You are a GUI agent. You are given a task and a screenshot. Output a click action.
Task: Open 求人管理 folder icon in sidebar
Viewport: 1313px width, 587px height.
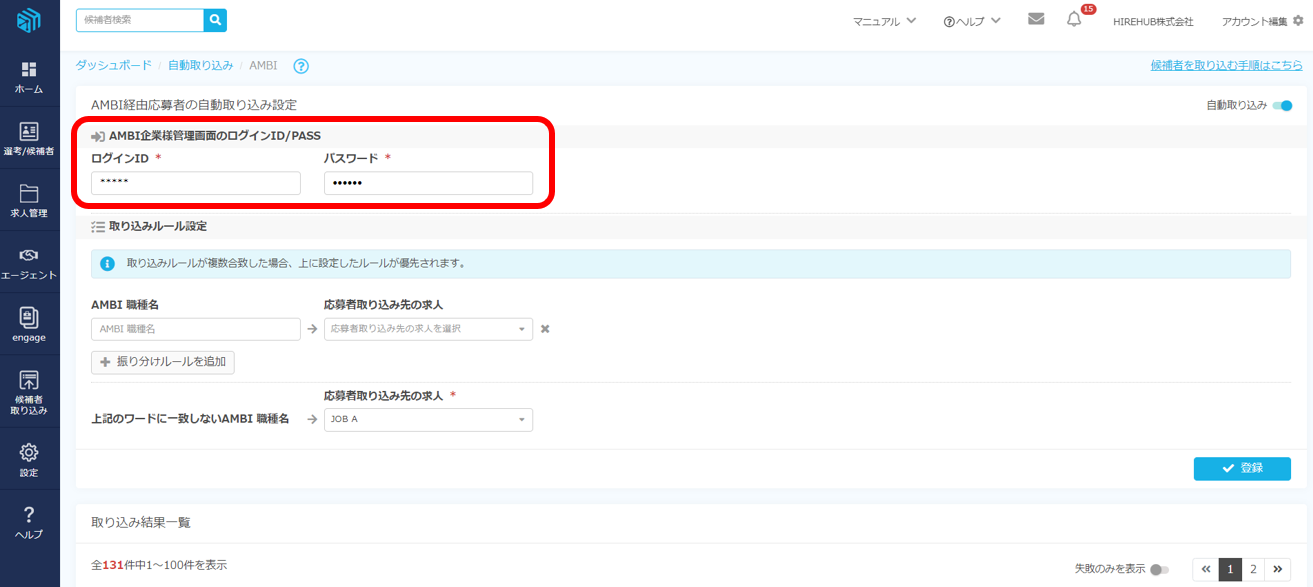29,201
